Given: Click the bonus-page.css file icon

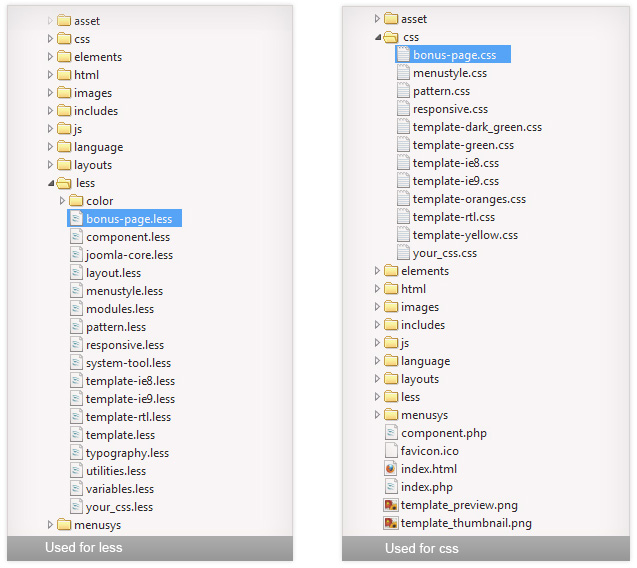Looking at the screenshot, I should point(403,54).
